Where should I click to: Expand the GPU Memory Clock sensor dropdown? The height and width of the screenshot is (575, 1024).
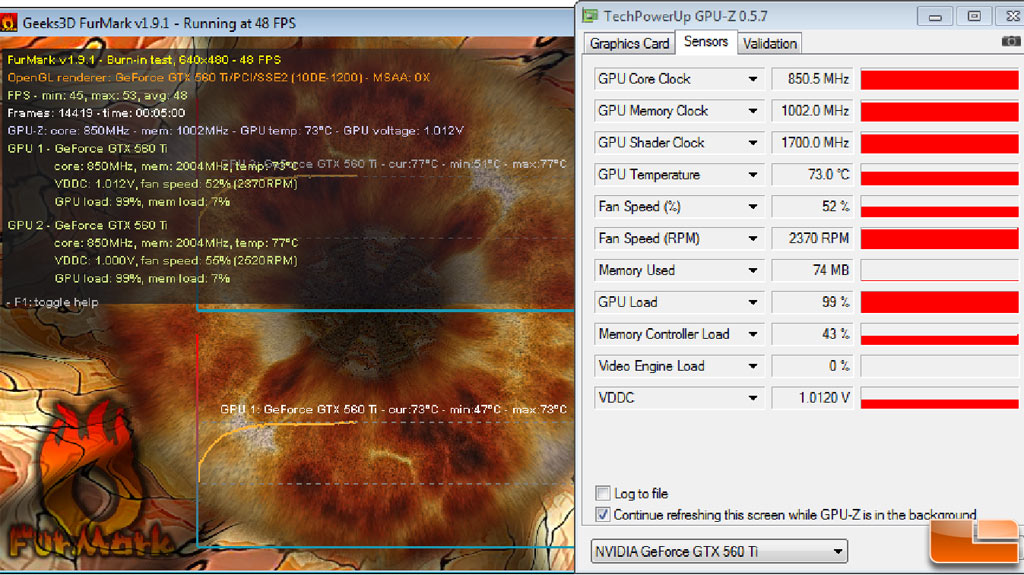tap(753, 111)
